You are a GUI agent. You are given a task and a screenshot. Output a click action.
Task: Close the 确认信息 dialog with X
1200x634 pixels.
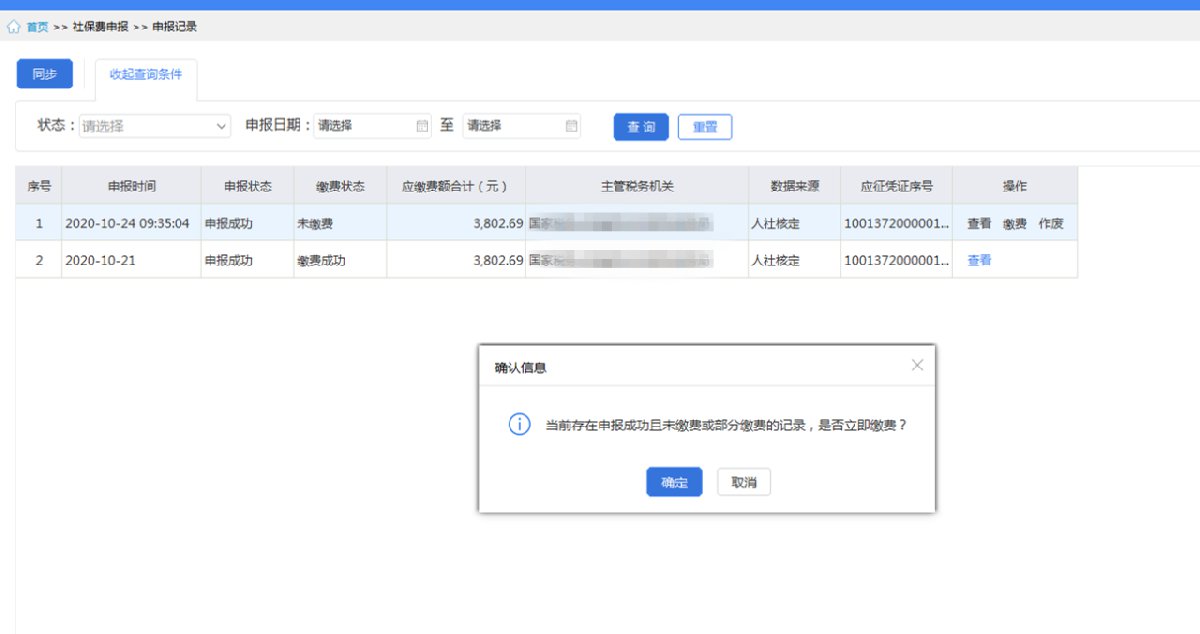pyautogui.click(x=917, y=365)
